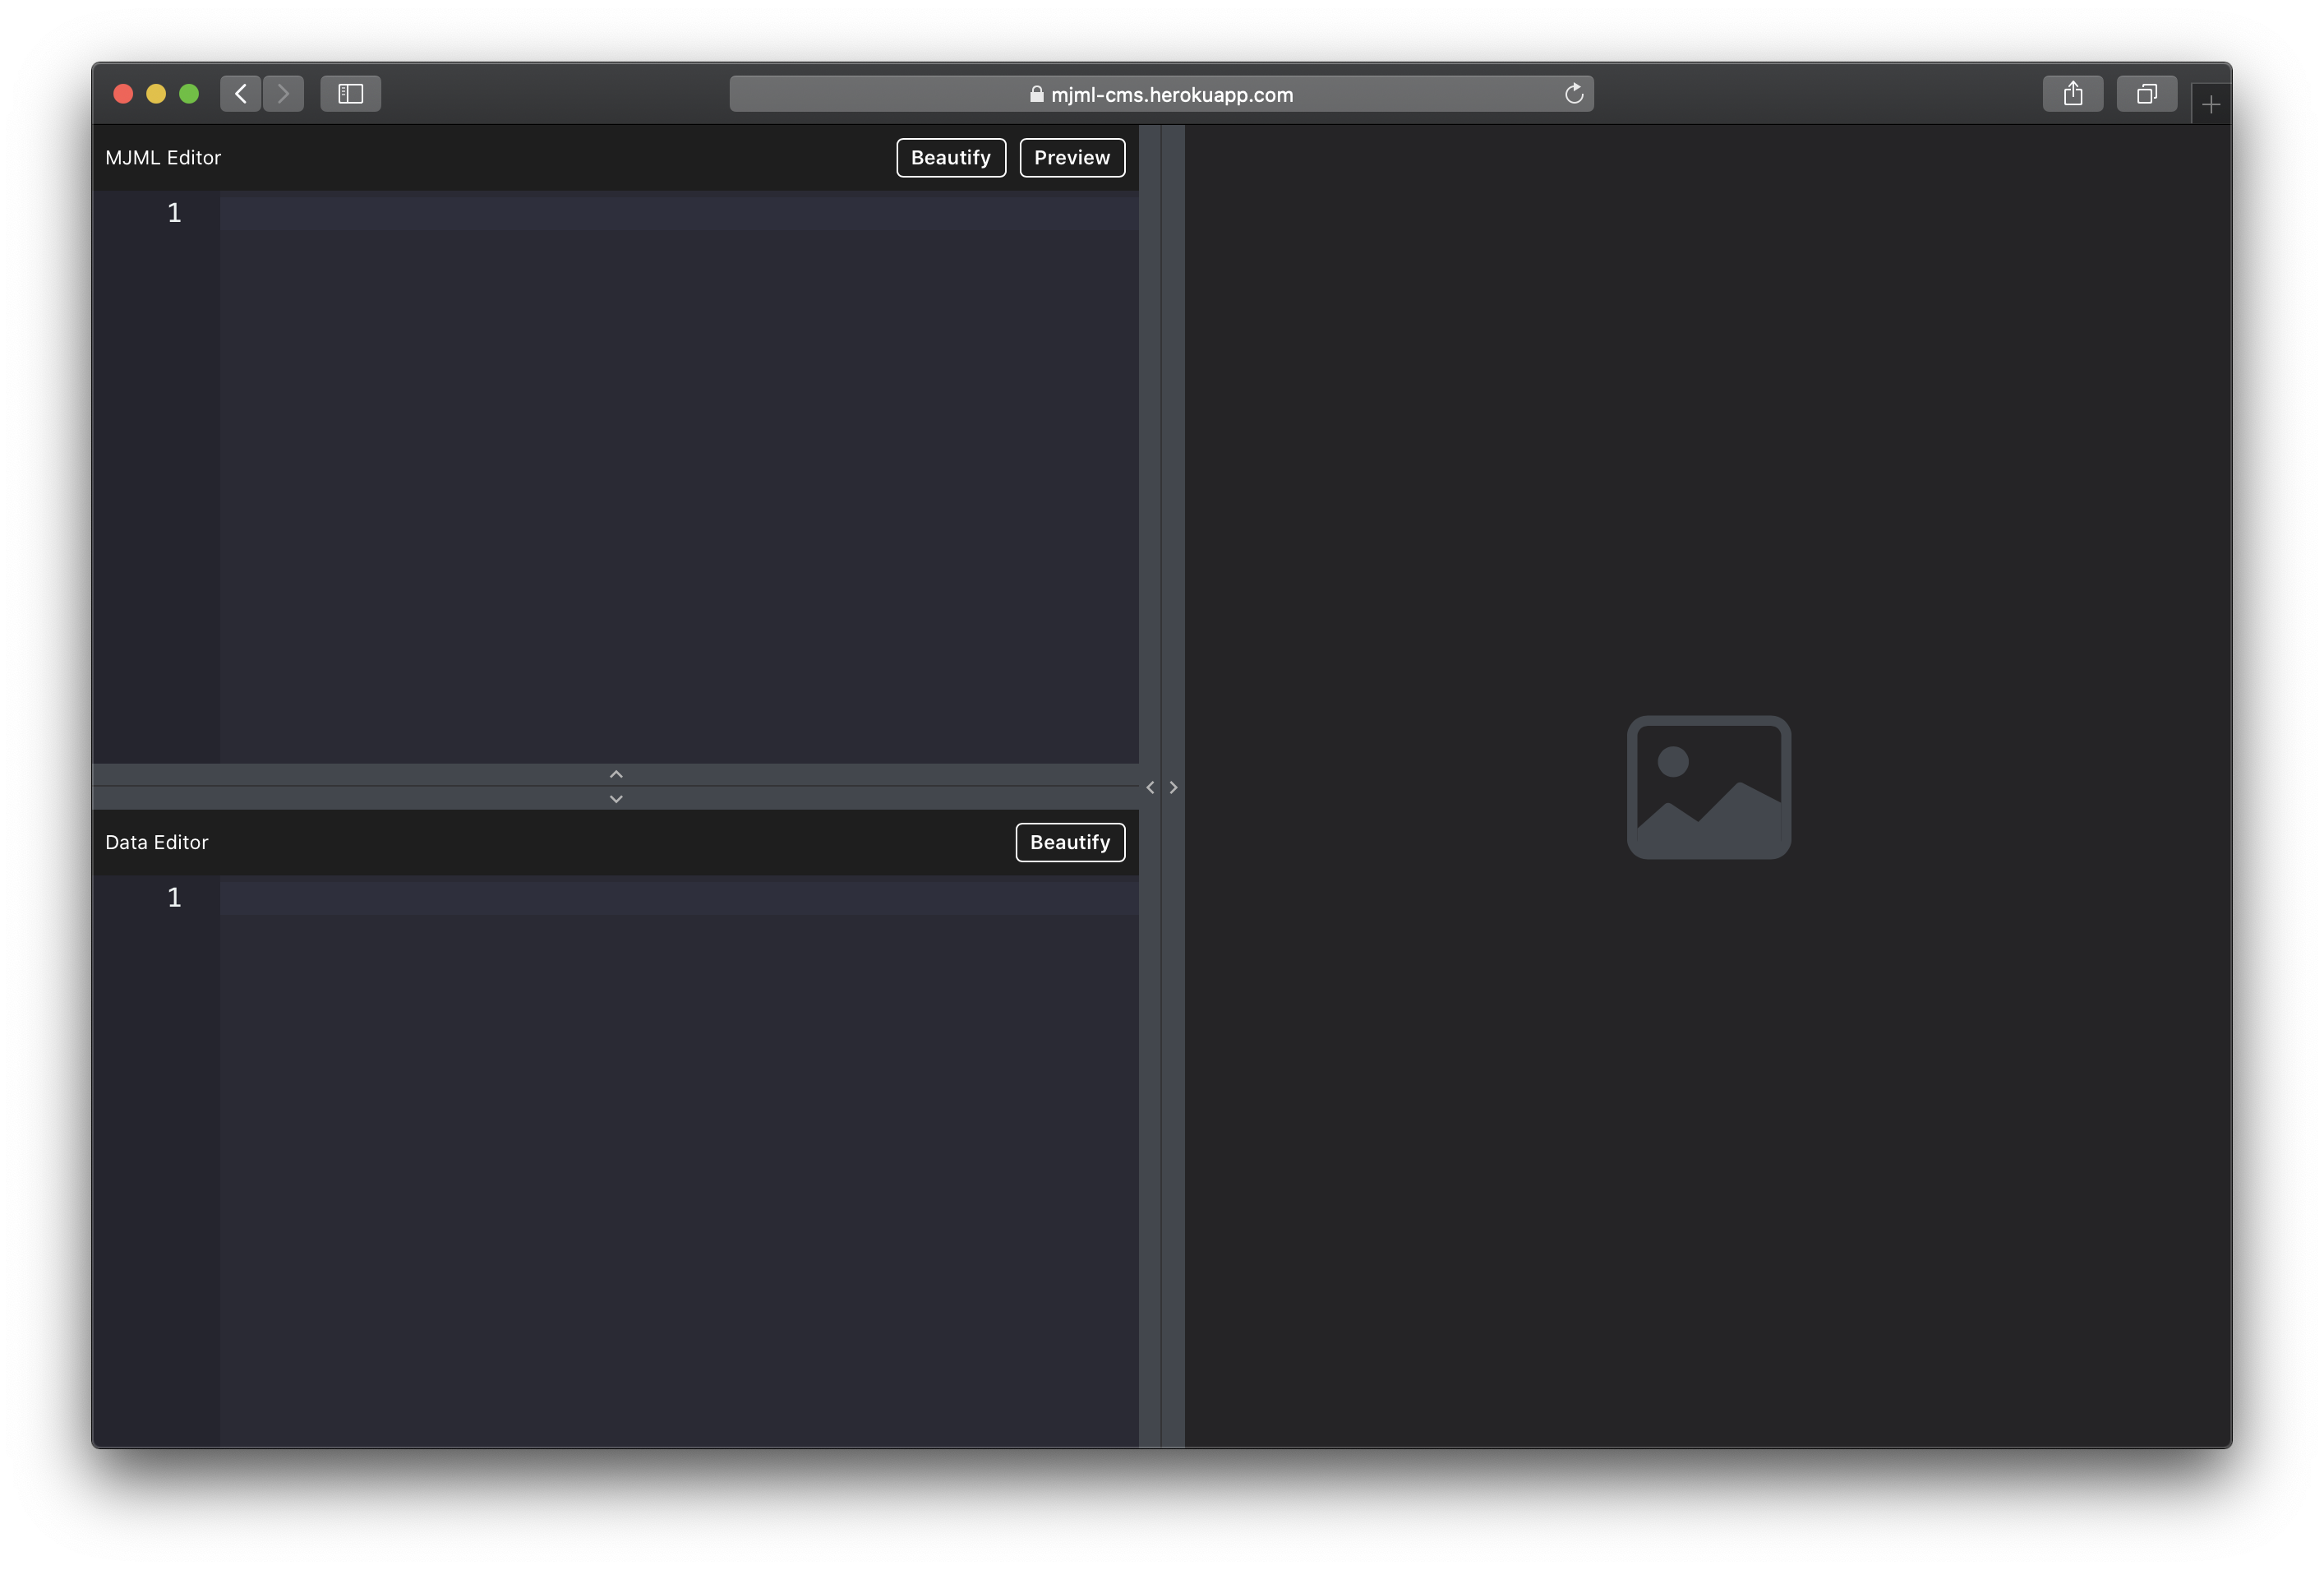Toggle the Safari sidebar icon

[x=350, y=94]
